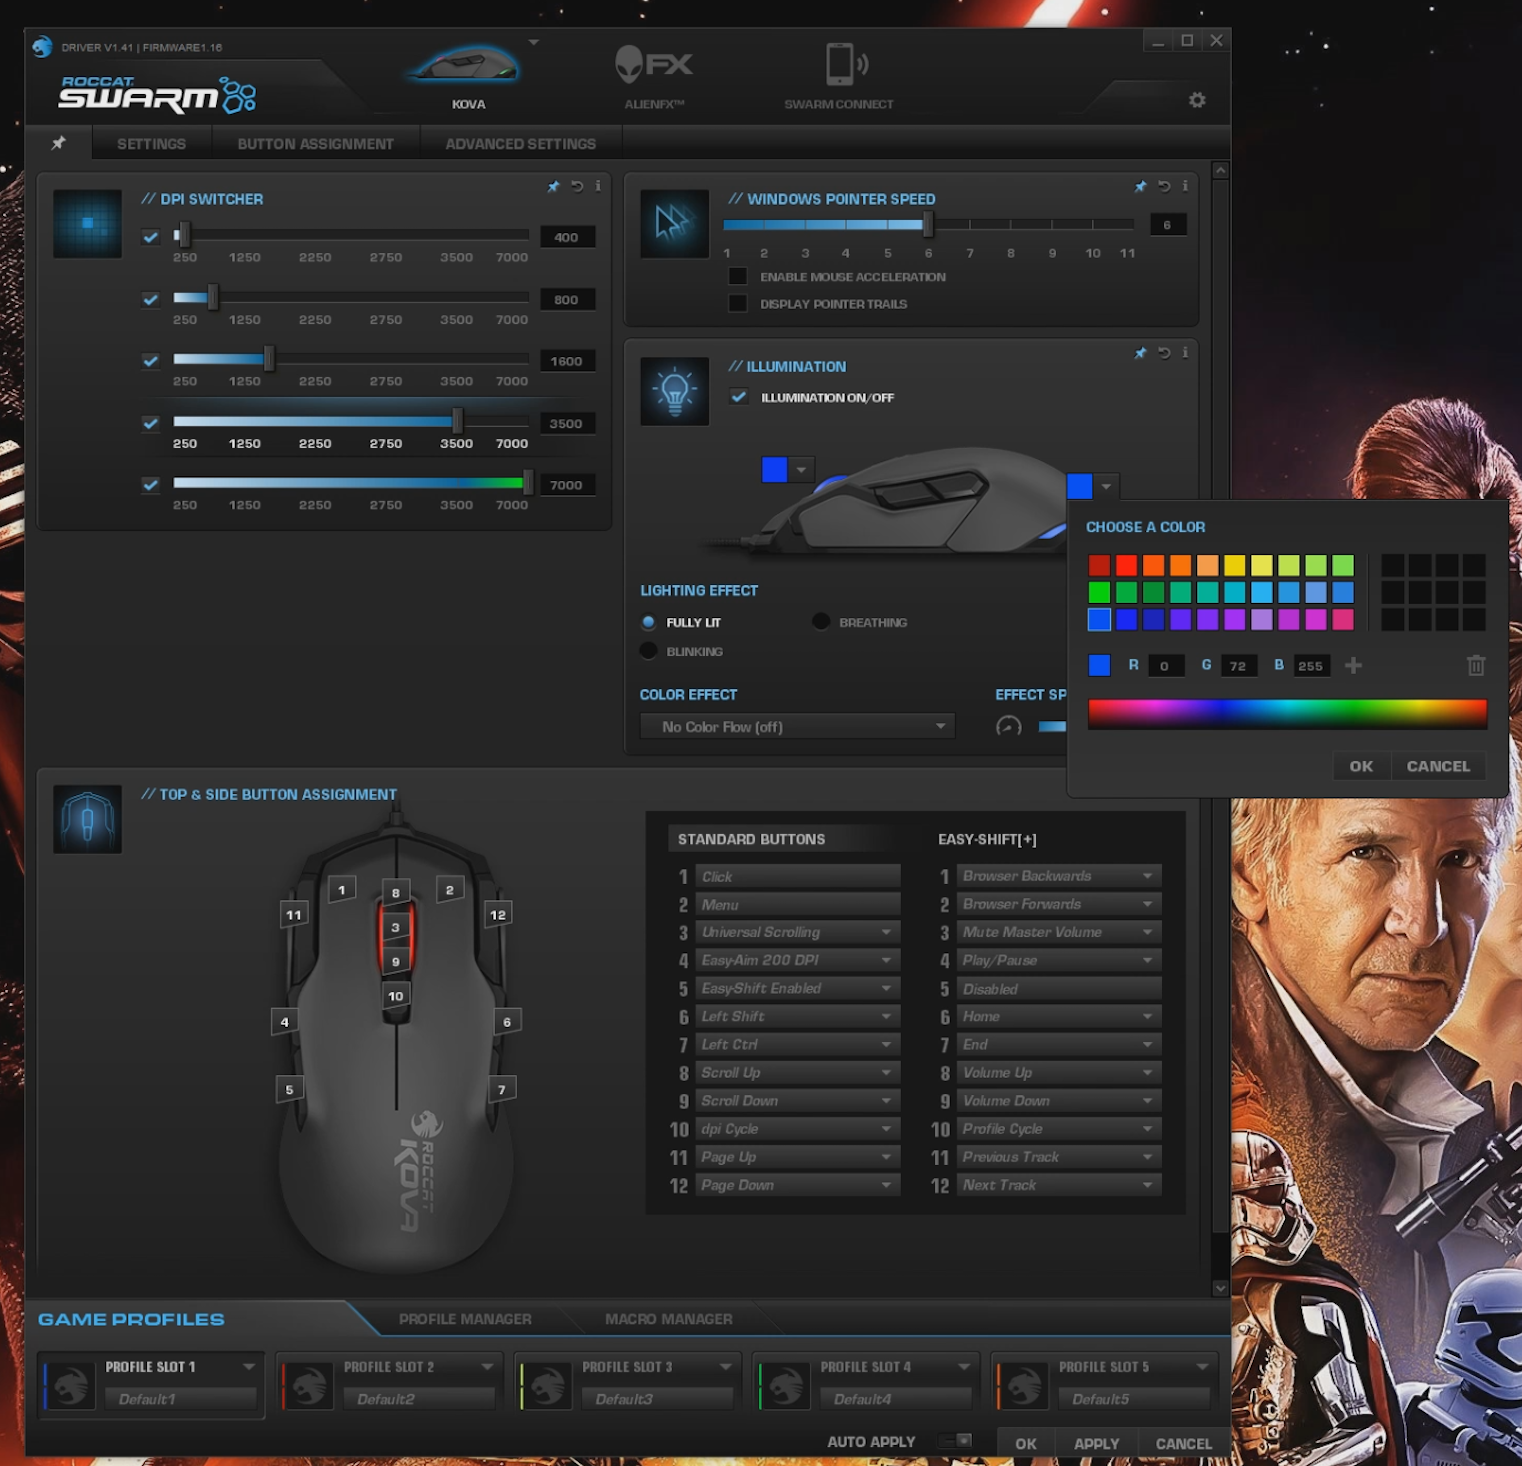Expand Profile Slot 1 dropdown arrow
The width and height of the screenshot is (1522, 1466).
coord(248,1366)
